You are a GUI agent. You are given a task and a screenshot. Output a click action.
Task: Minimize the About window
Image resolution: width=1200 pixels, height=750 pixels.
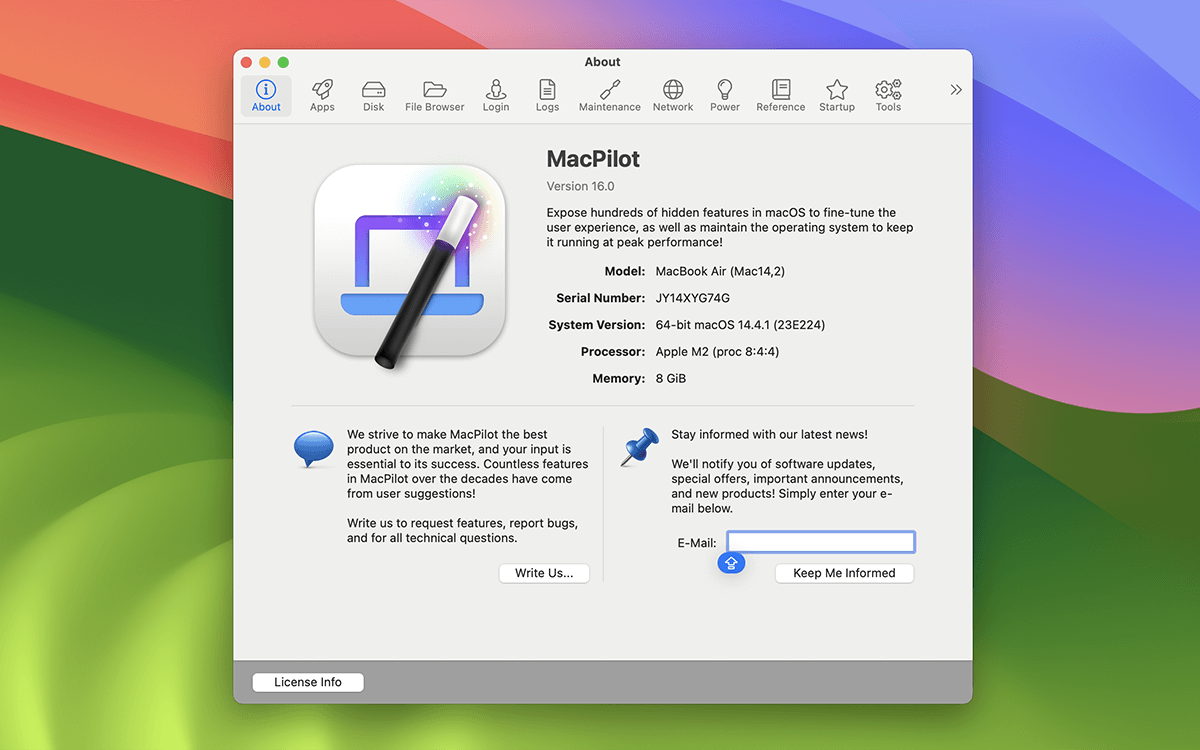click(x=265, y=62)
